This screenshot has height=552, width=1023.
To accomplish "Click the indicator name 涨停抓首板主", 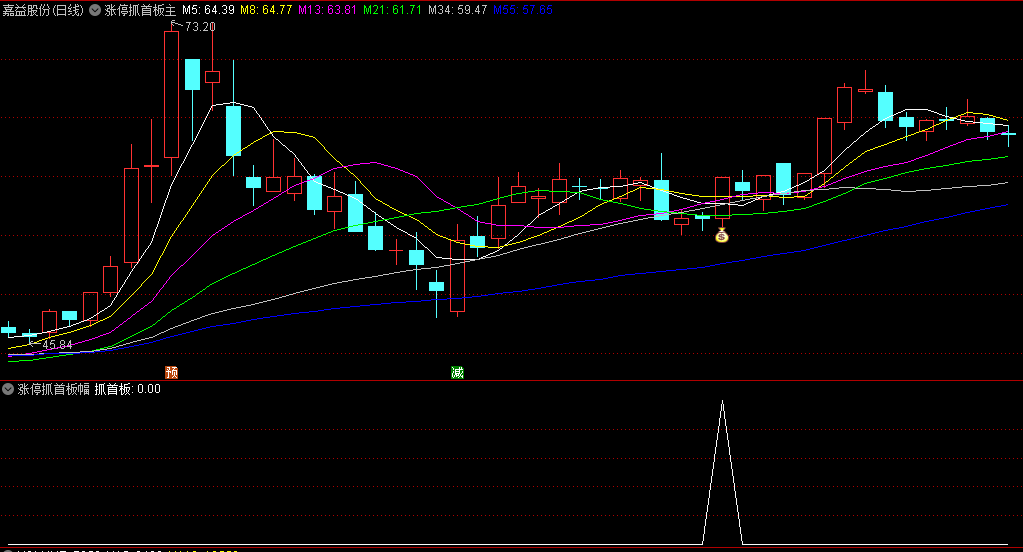I will point(140,10).
